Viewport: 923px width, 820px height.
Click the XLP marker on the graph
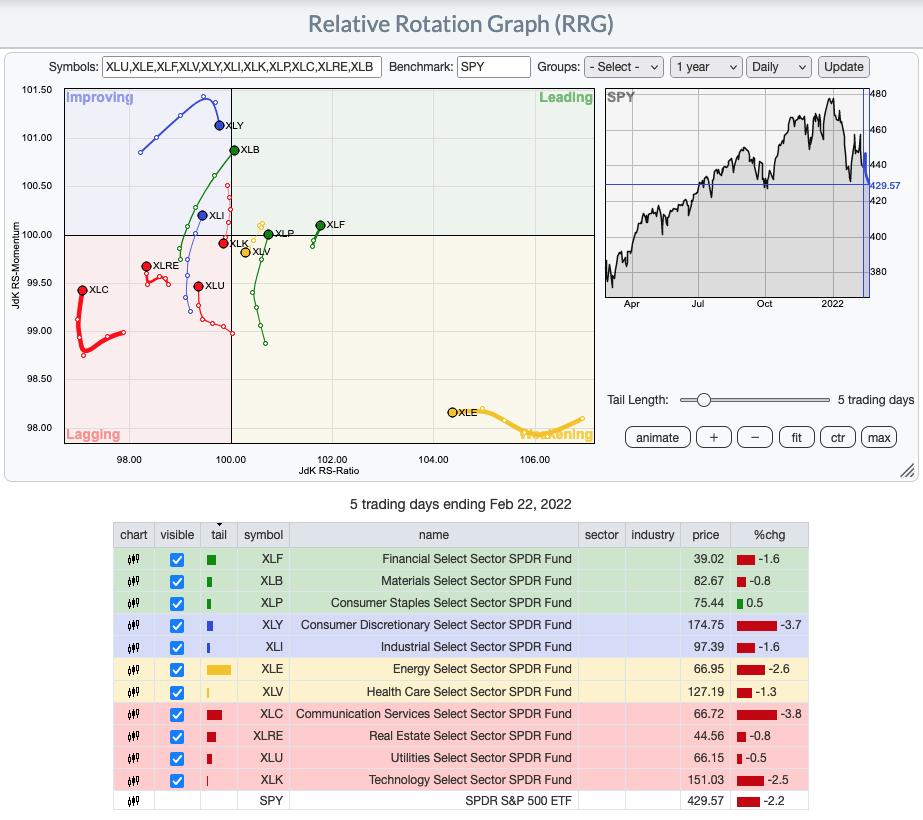(x=268, y=234)
